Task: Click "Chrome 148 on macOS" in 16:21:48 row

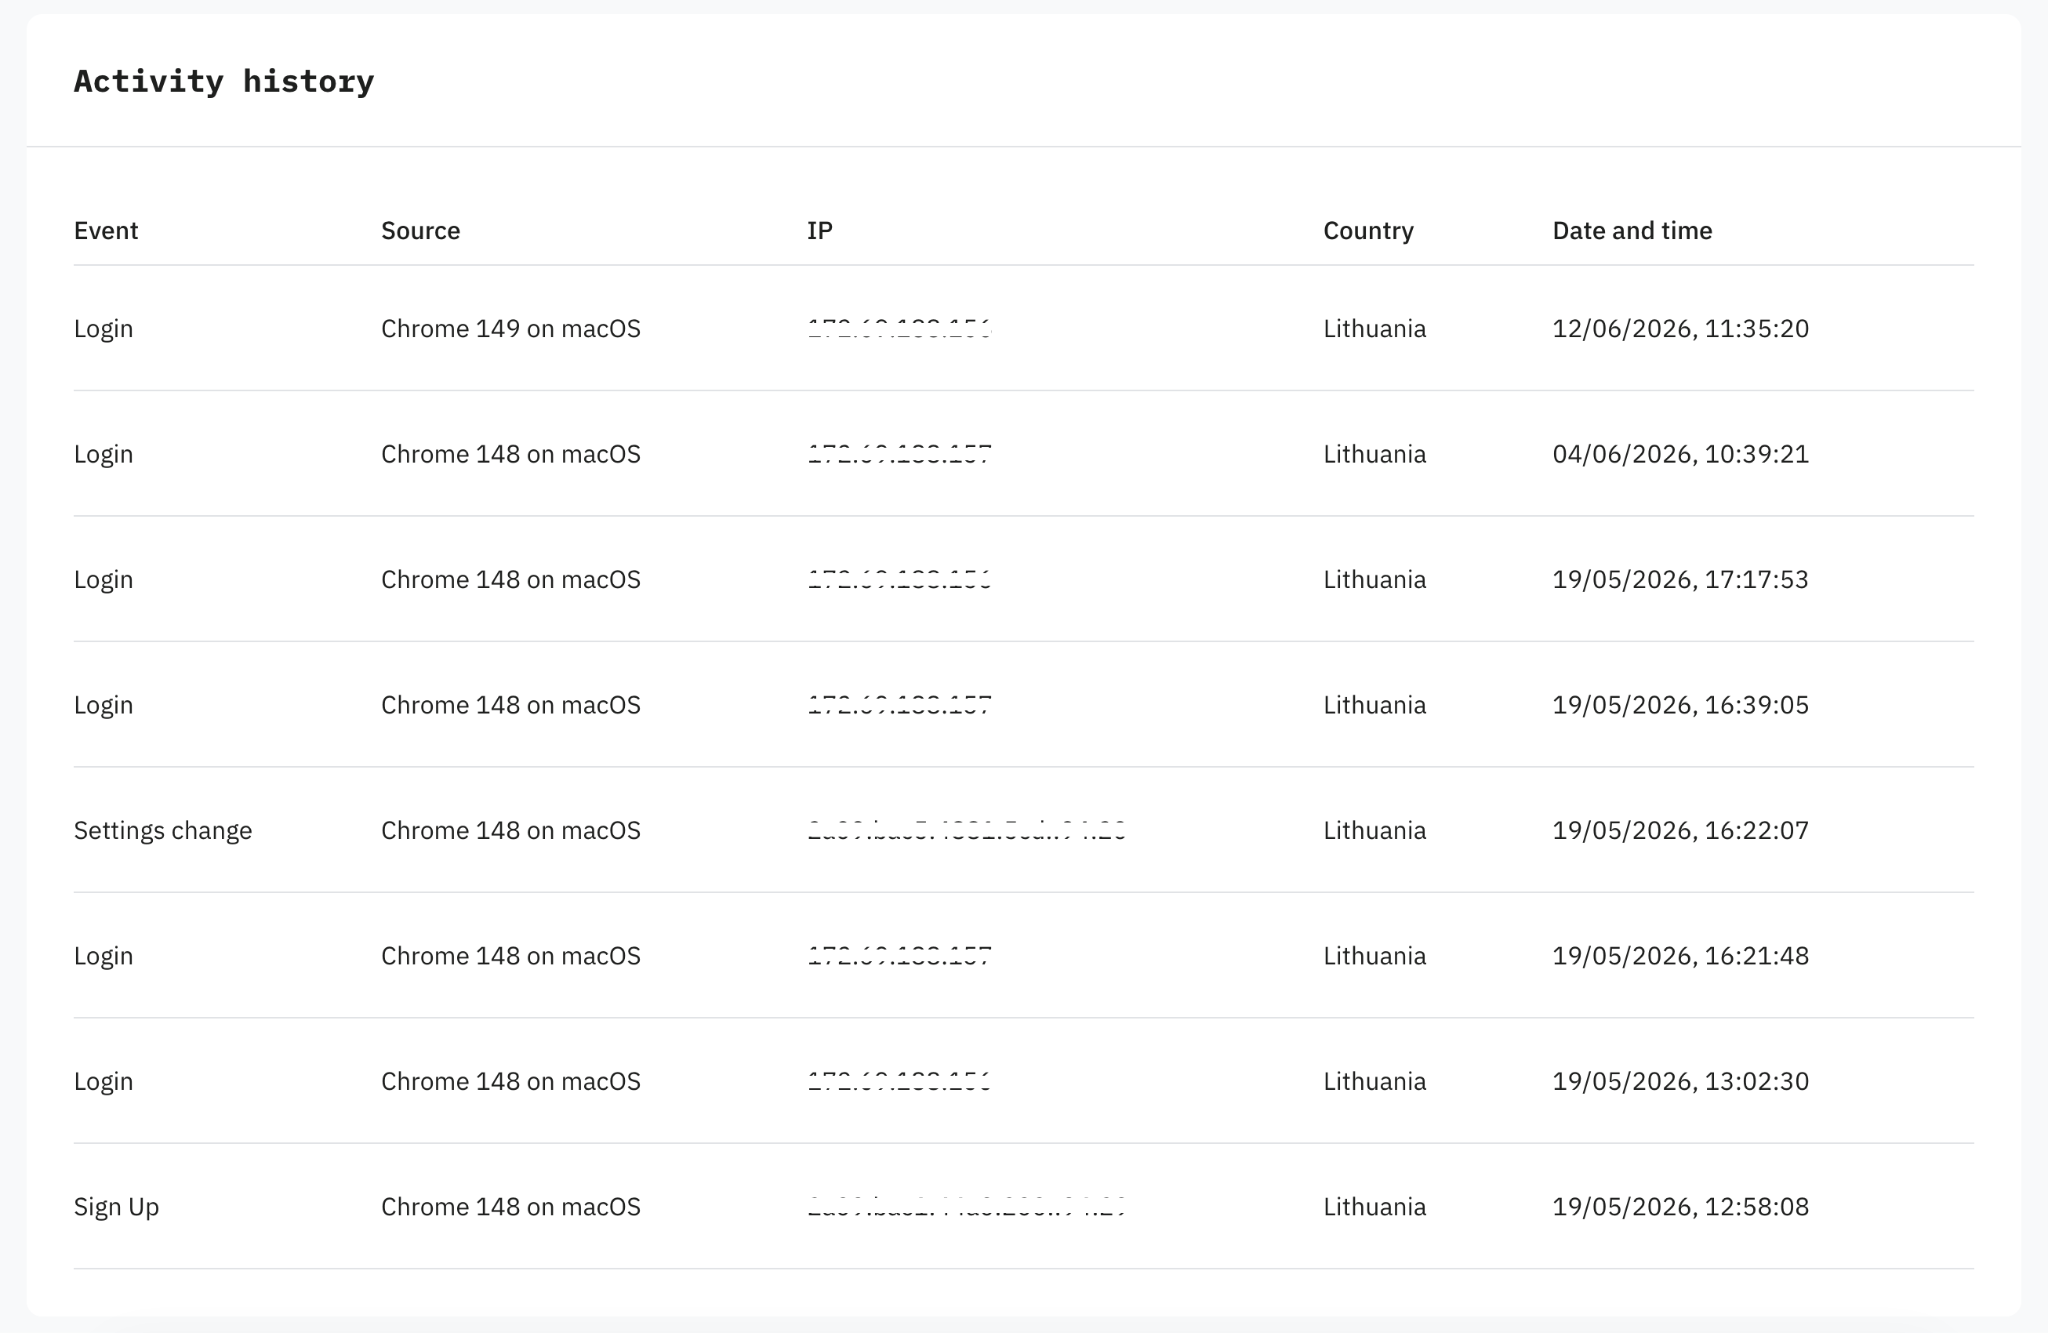Action: [511, 956]
